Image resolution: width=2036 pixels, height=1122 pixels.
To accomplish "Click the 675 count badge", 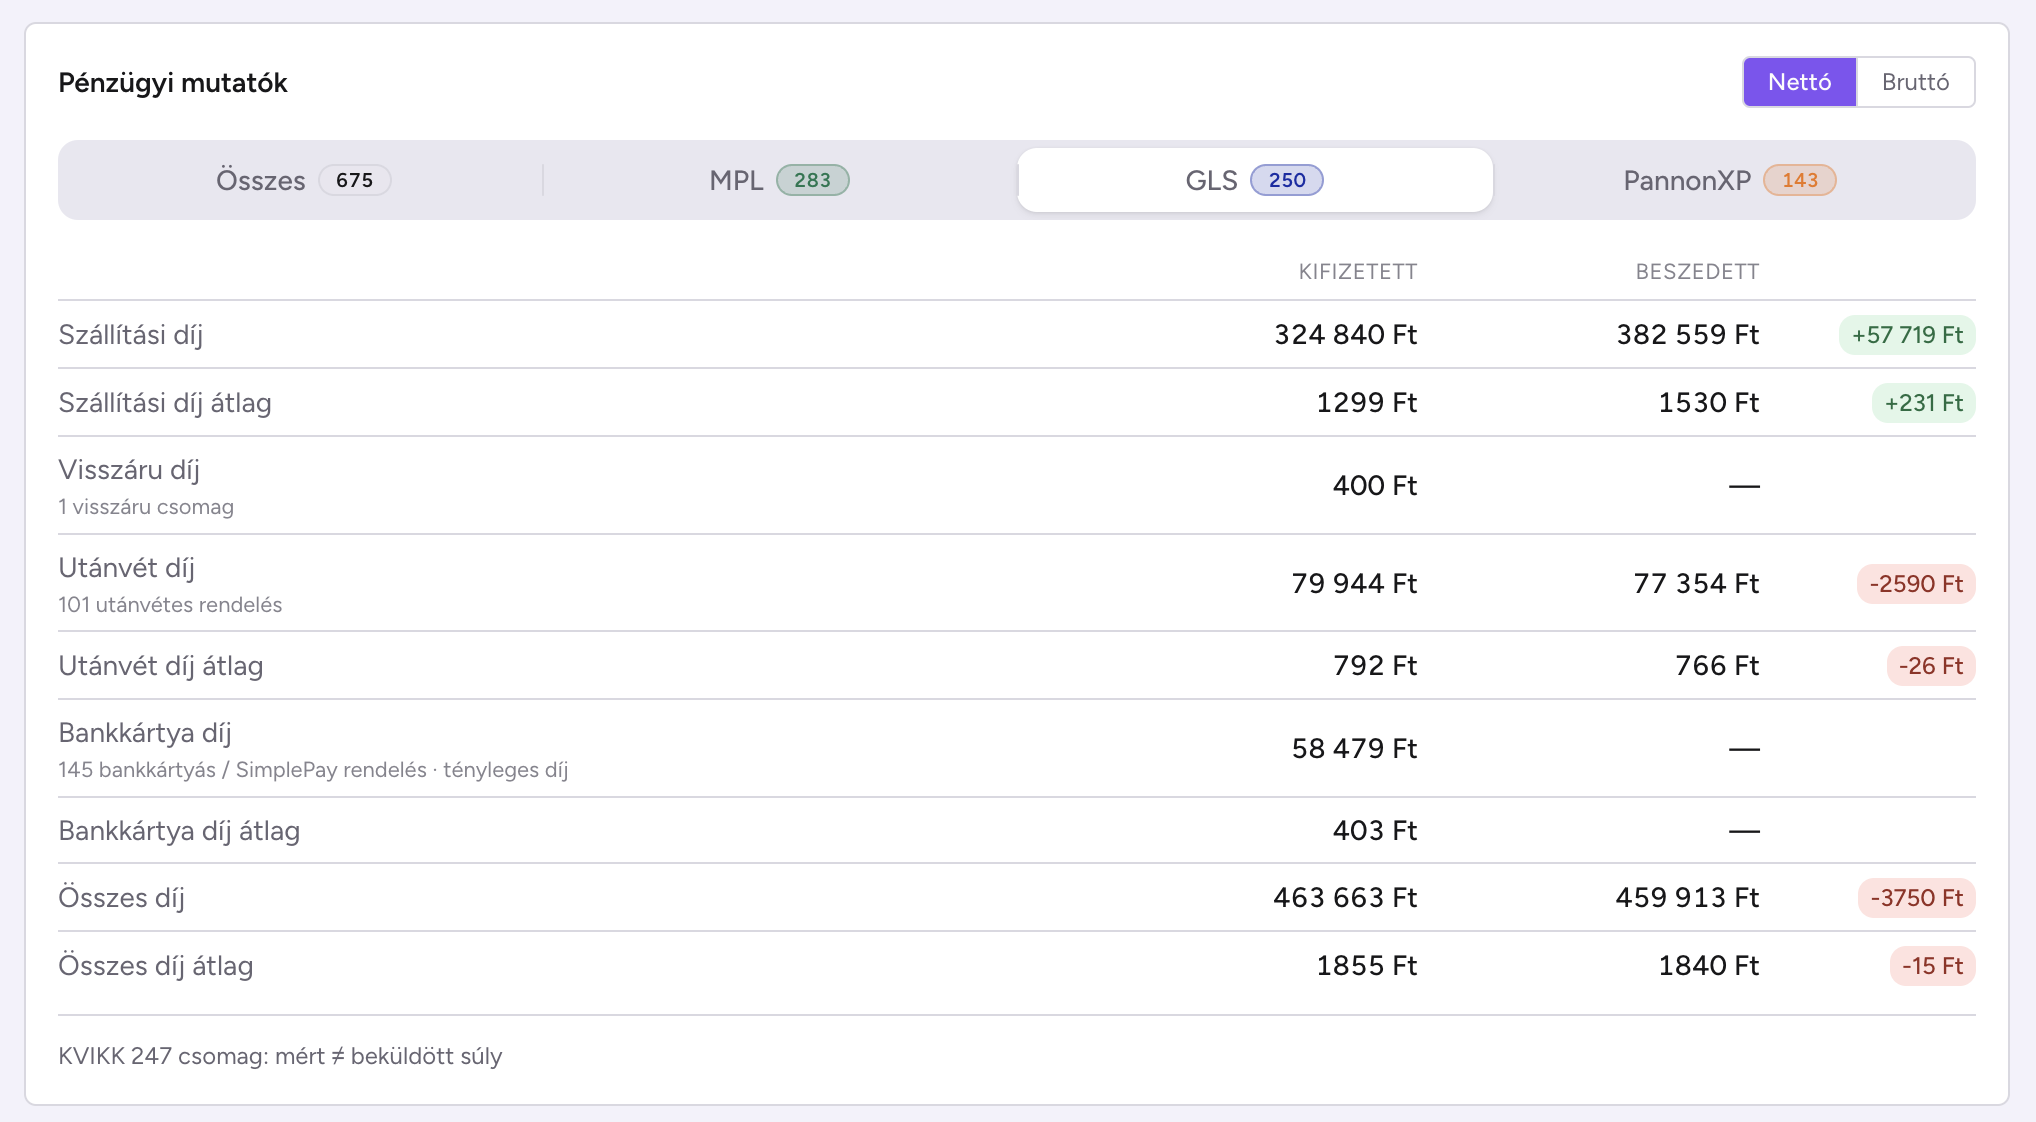I will pos(355,180).
